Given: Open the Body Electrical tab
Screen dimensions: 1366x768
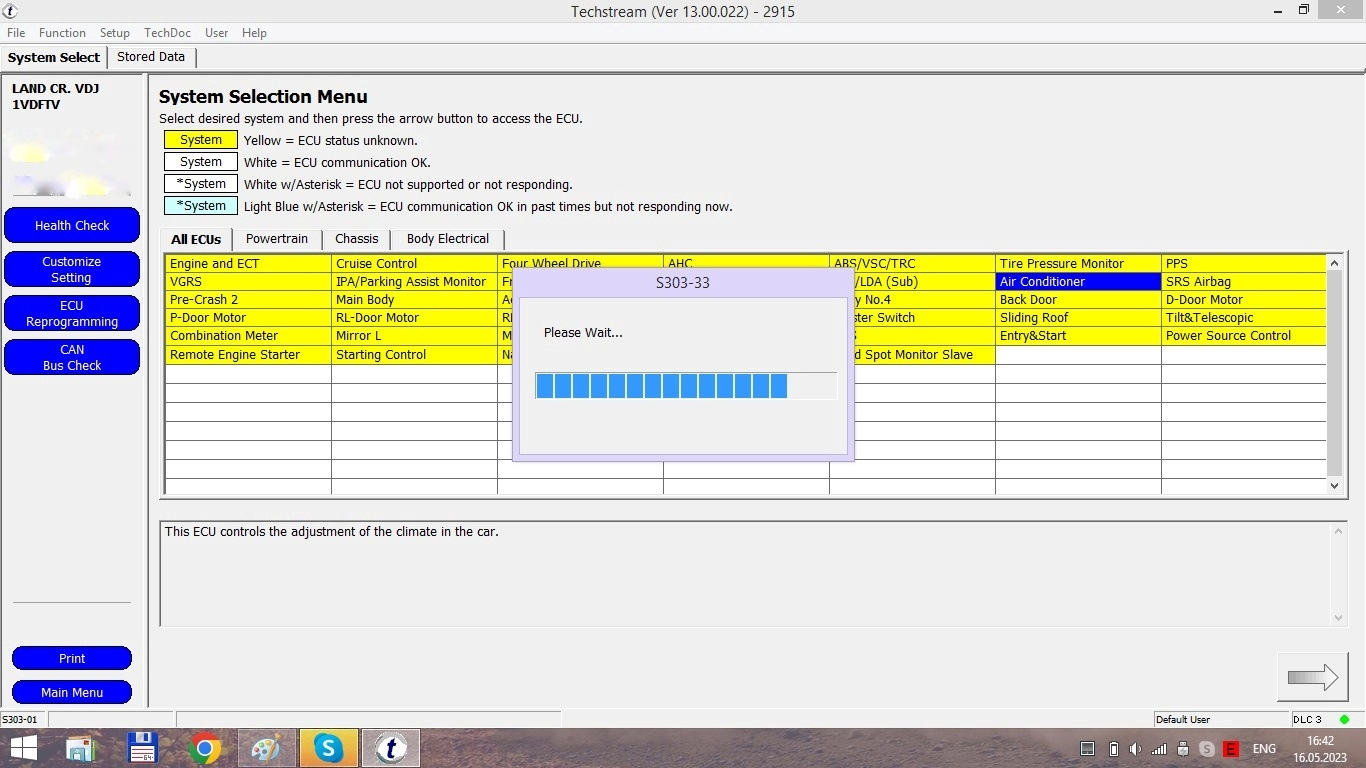Looking at the screenshot, I should tap(448, 239).
